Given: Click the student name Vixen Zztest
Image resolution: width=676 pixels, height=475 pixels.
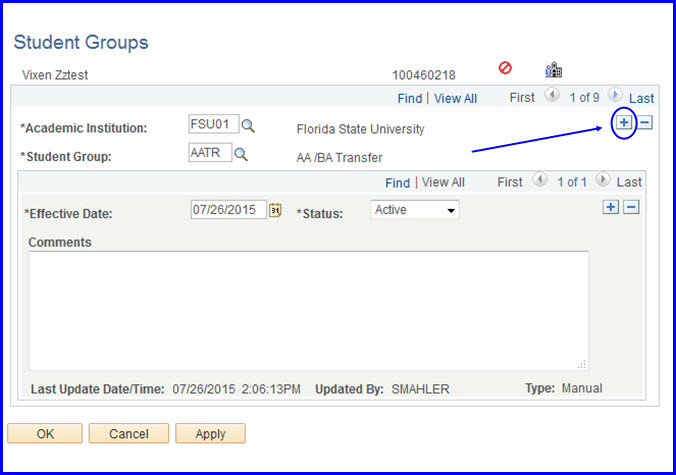Looking at the screenshot, I should [55, 75].
